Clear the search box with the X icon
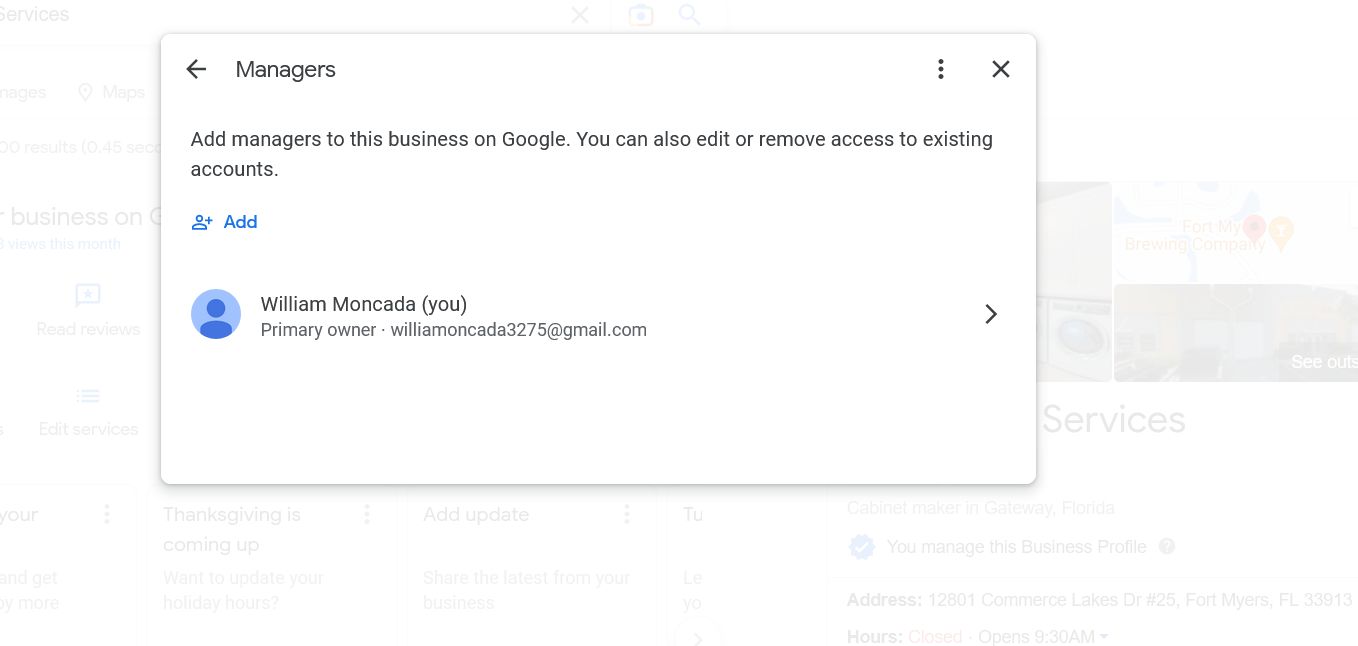 pyautogui.click(x=579, y=15)
